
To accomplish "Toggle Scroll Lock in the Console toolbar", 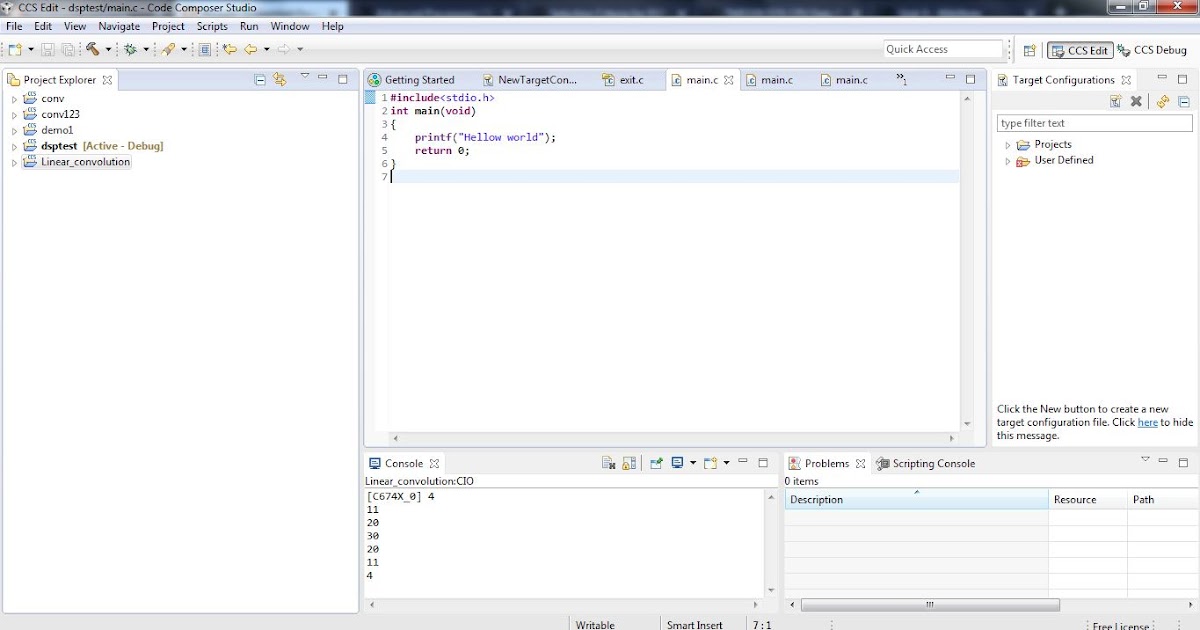I will point(629,463).
